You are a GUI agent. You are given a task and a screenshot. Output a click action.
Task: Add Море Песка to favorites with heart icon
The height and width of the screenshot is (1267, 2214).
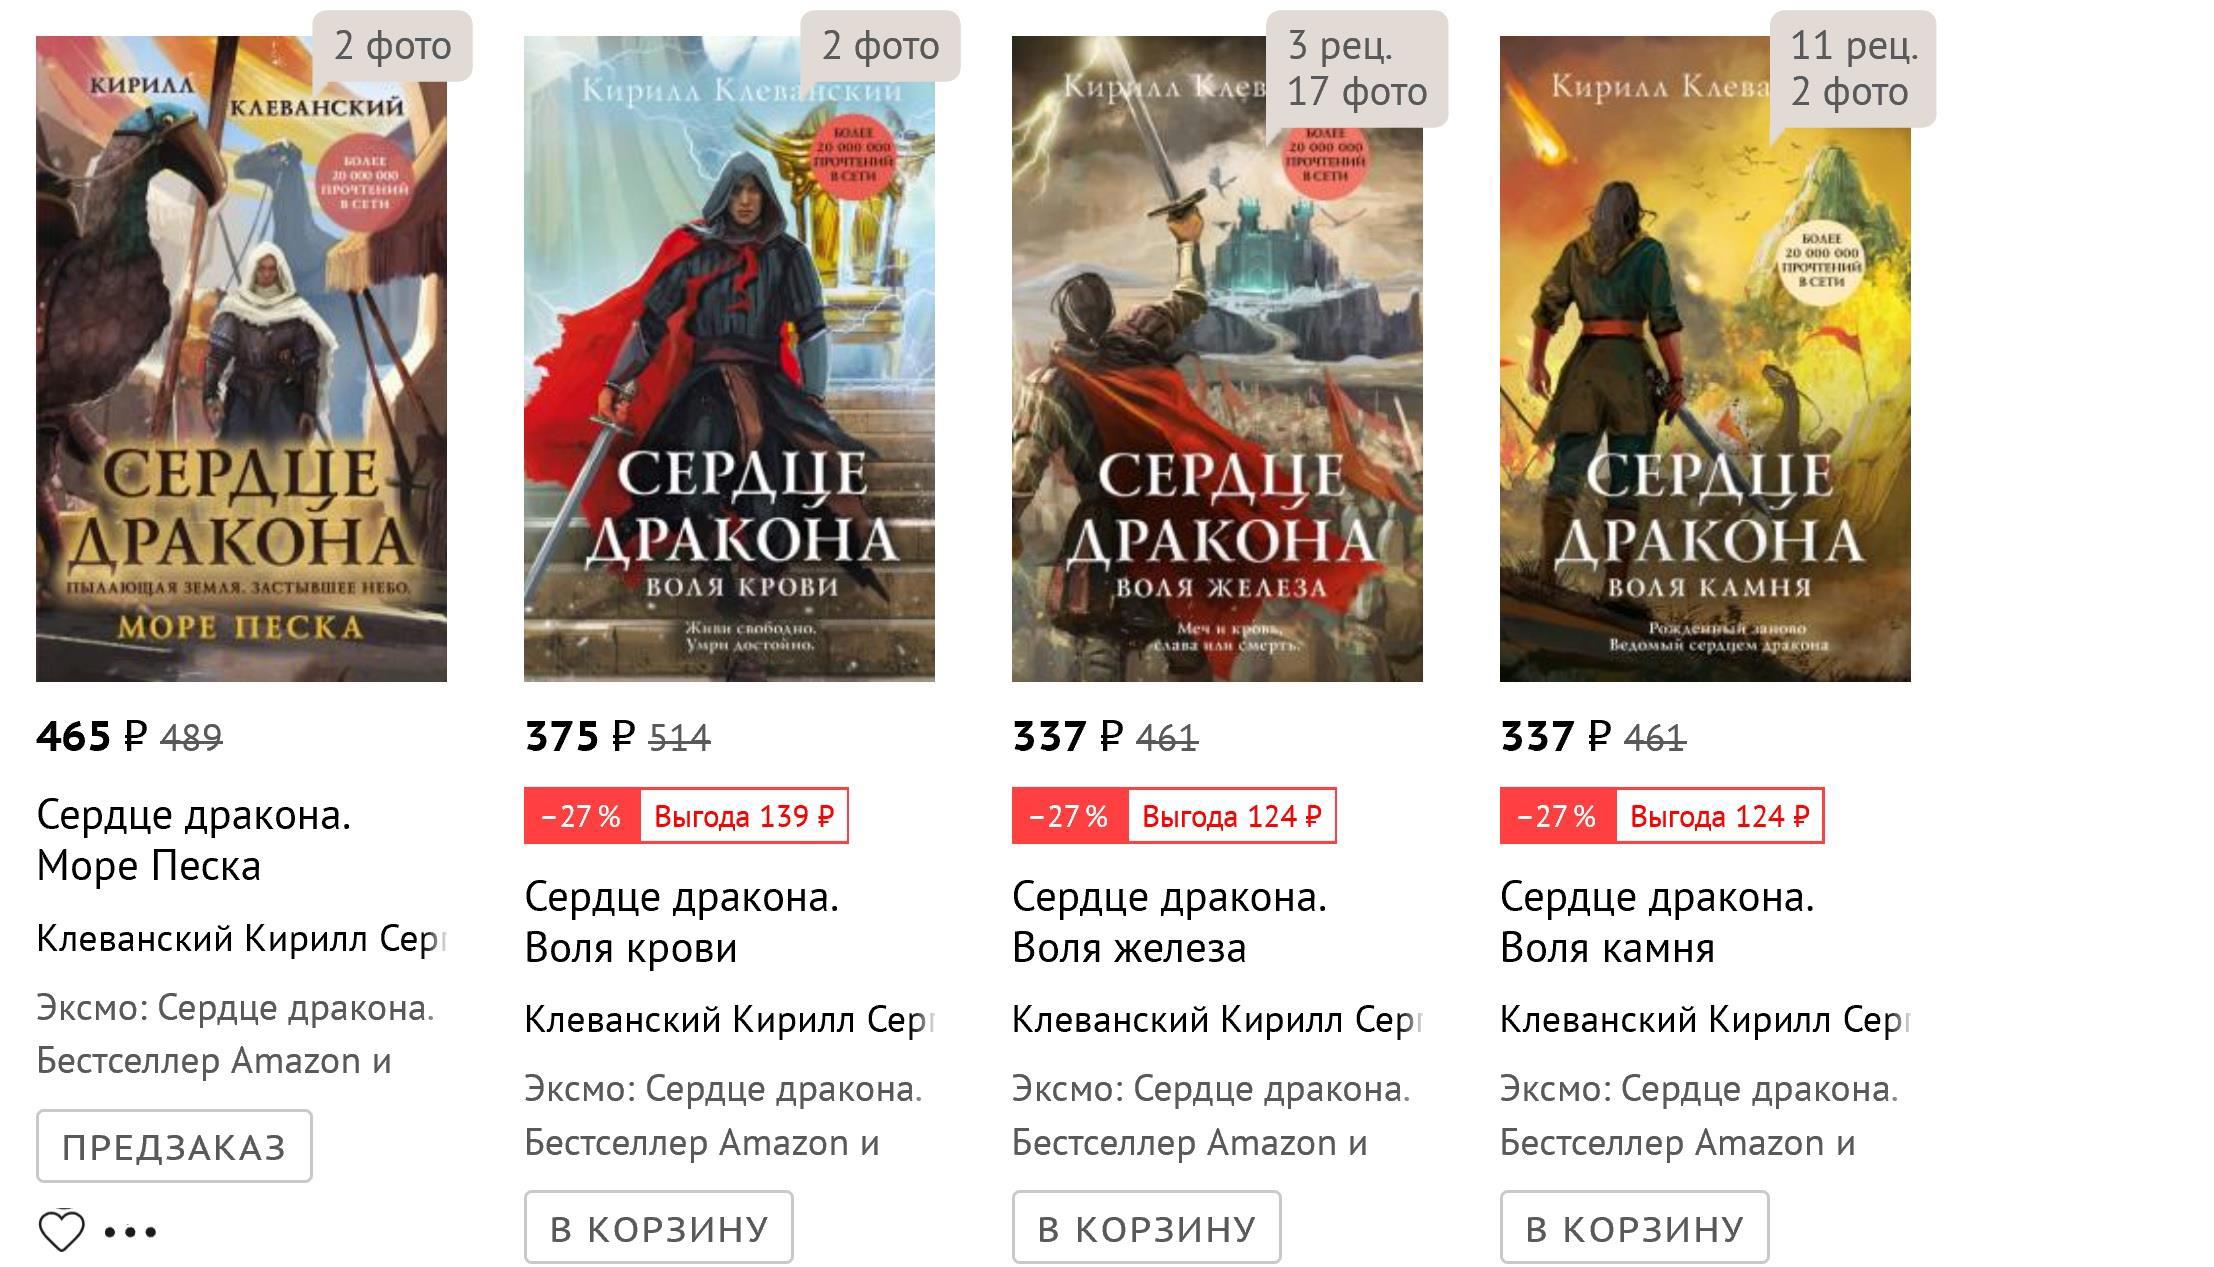[x=61, y=1230]
